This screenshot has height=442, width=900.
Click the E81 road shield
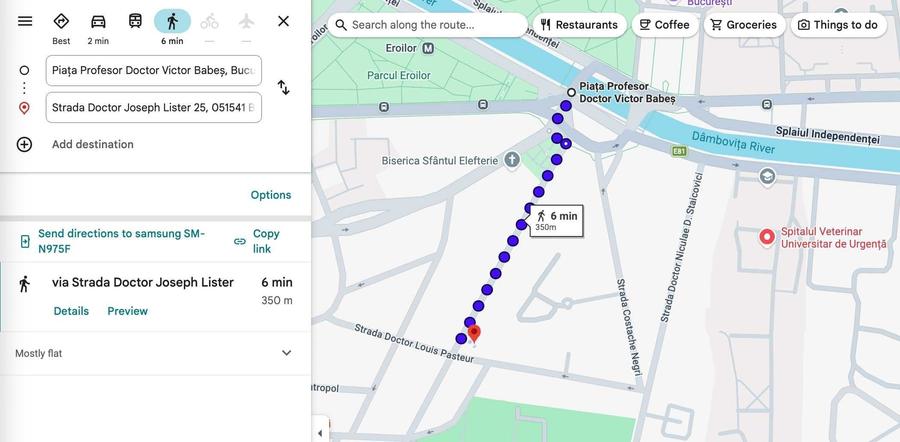680,152
